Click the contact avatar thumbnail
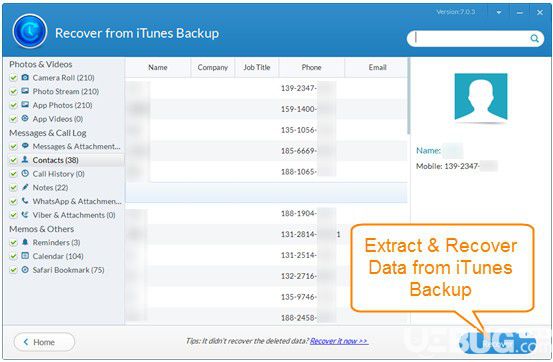 coord(481,97)
